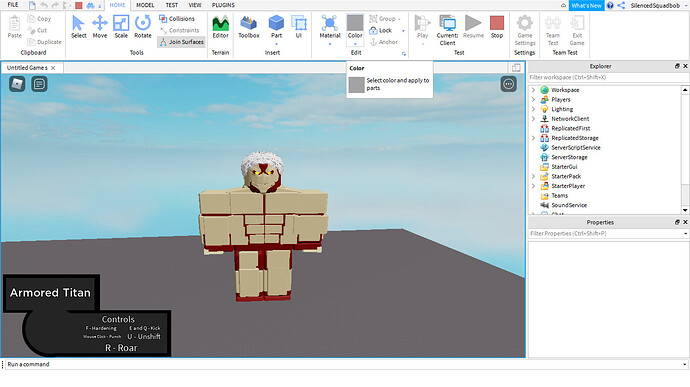Click the Play test button
690x387 pixels.
422,27
